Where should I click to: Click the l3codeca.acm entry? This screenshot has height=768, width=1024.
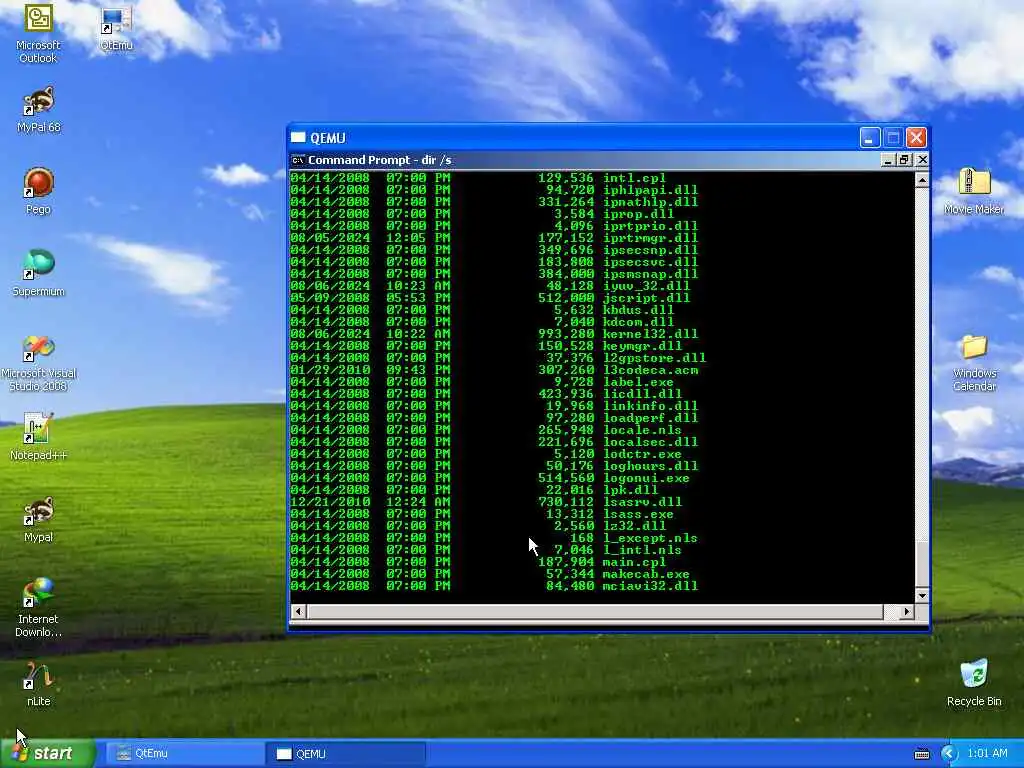(x=650, y=370)
